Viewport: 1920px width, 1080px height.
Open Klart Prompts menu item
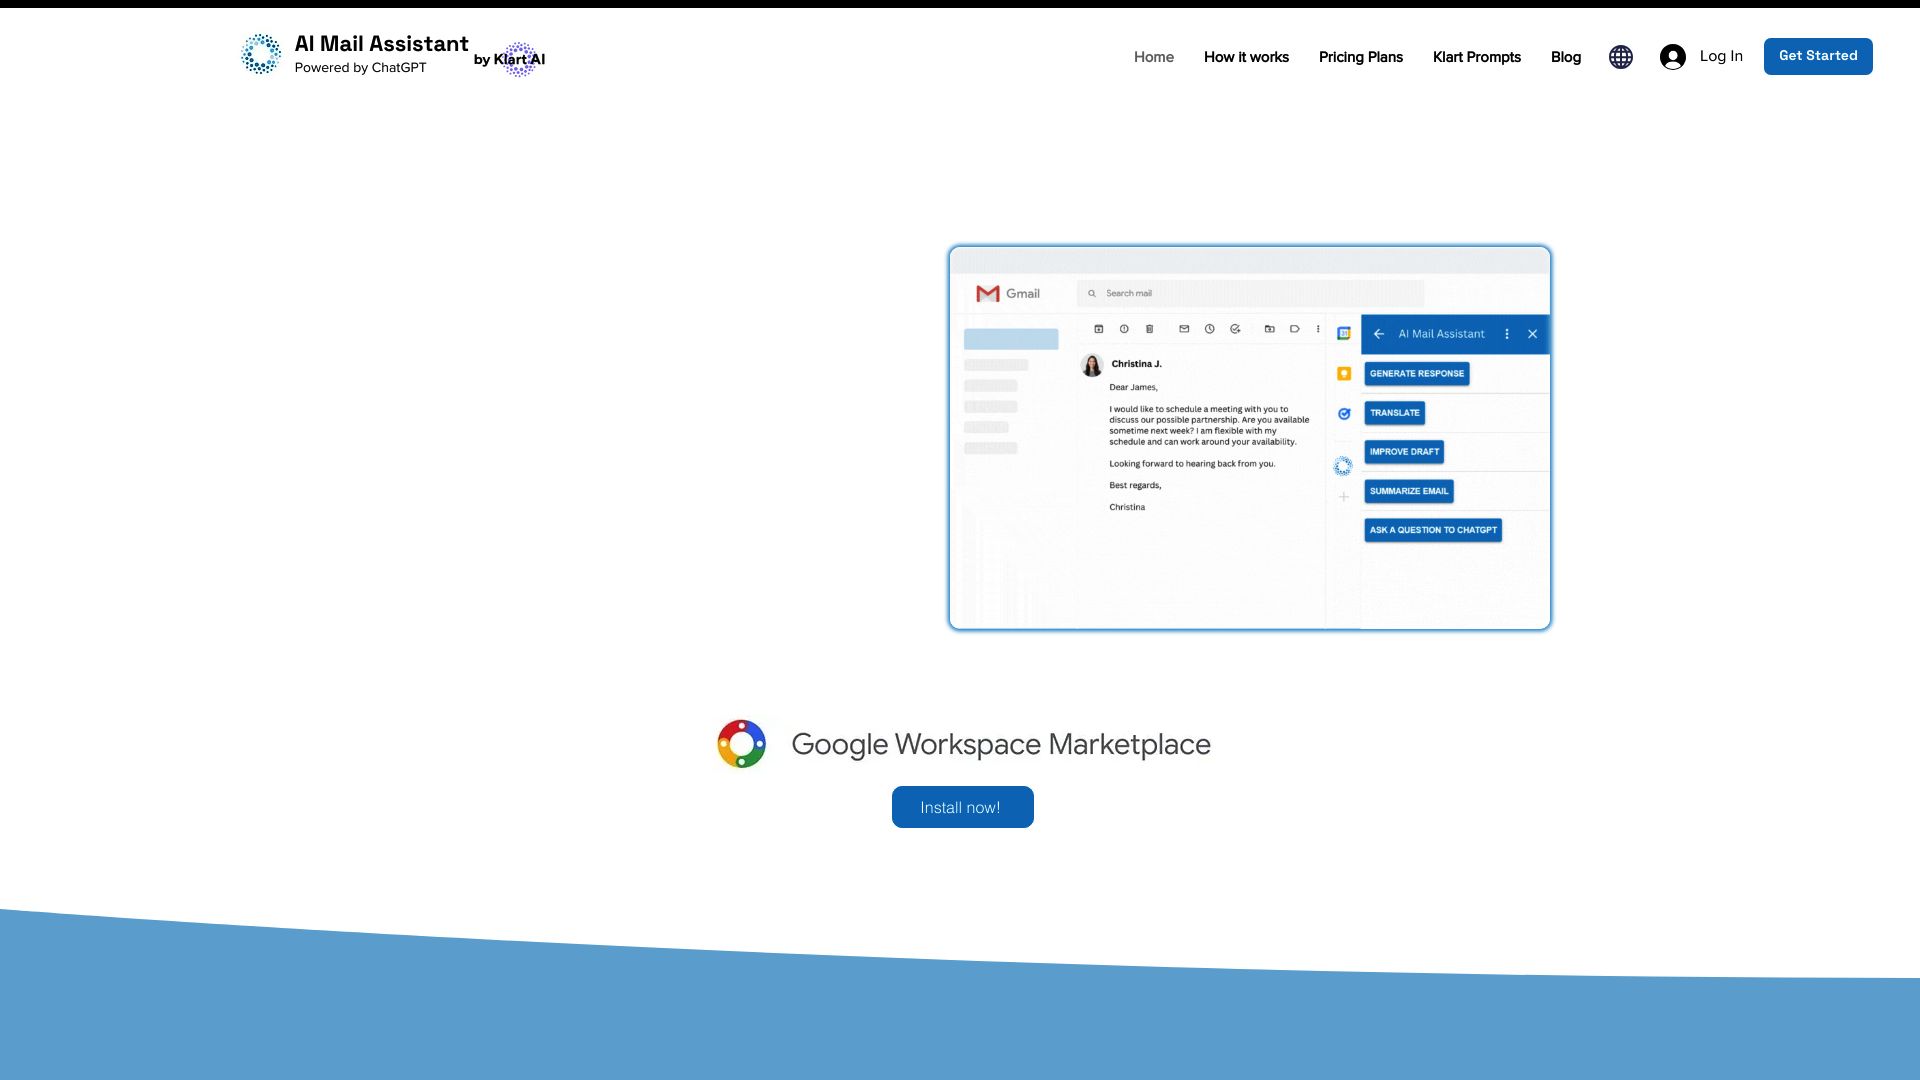point(1476,57)
